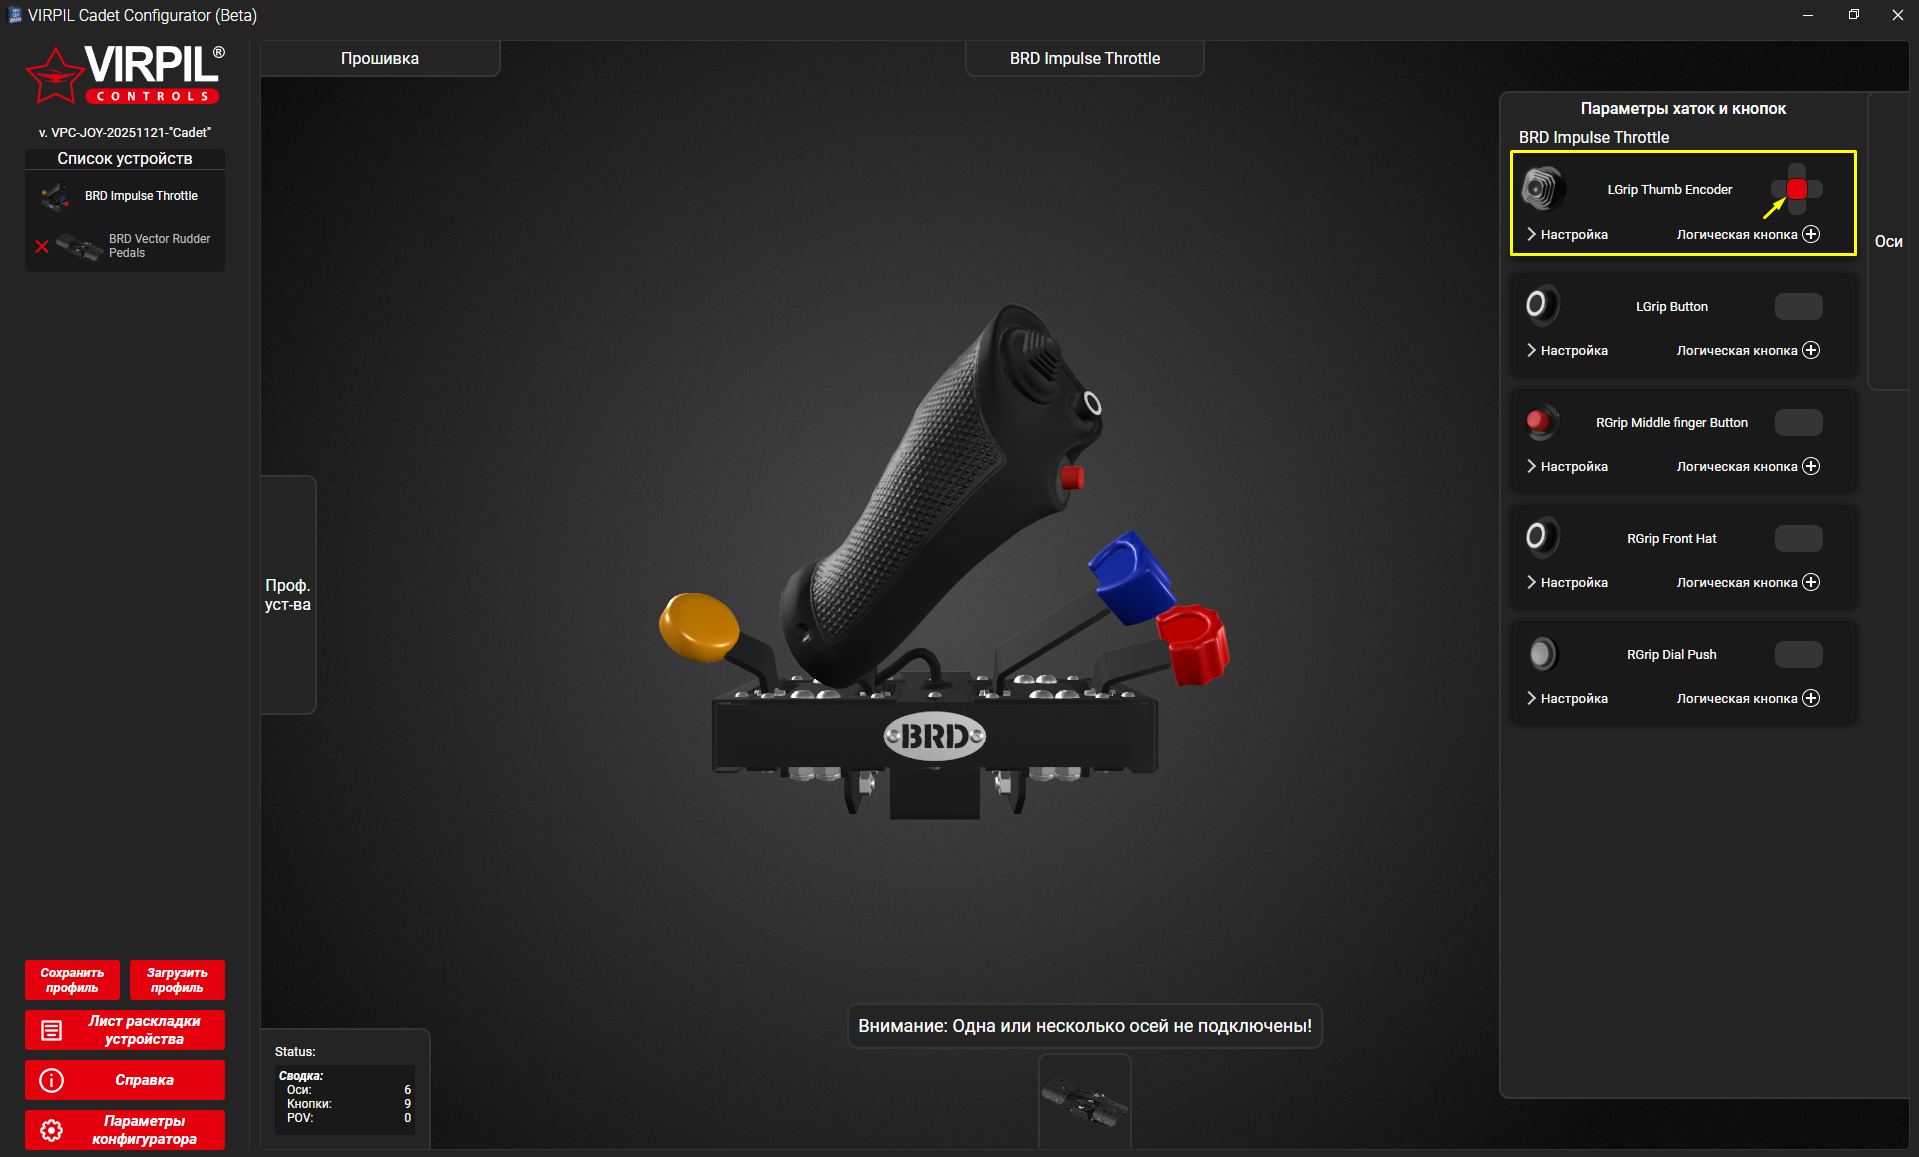Toggle the RGrip Front Hat indicator

(1798, 538)
